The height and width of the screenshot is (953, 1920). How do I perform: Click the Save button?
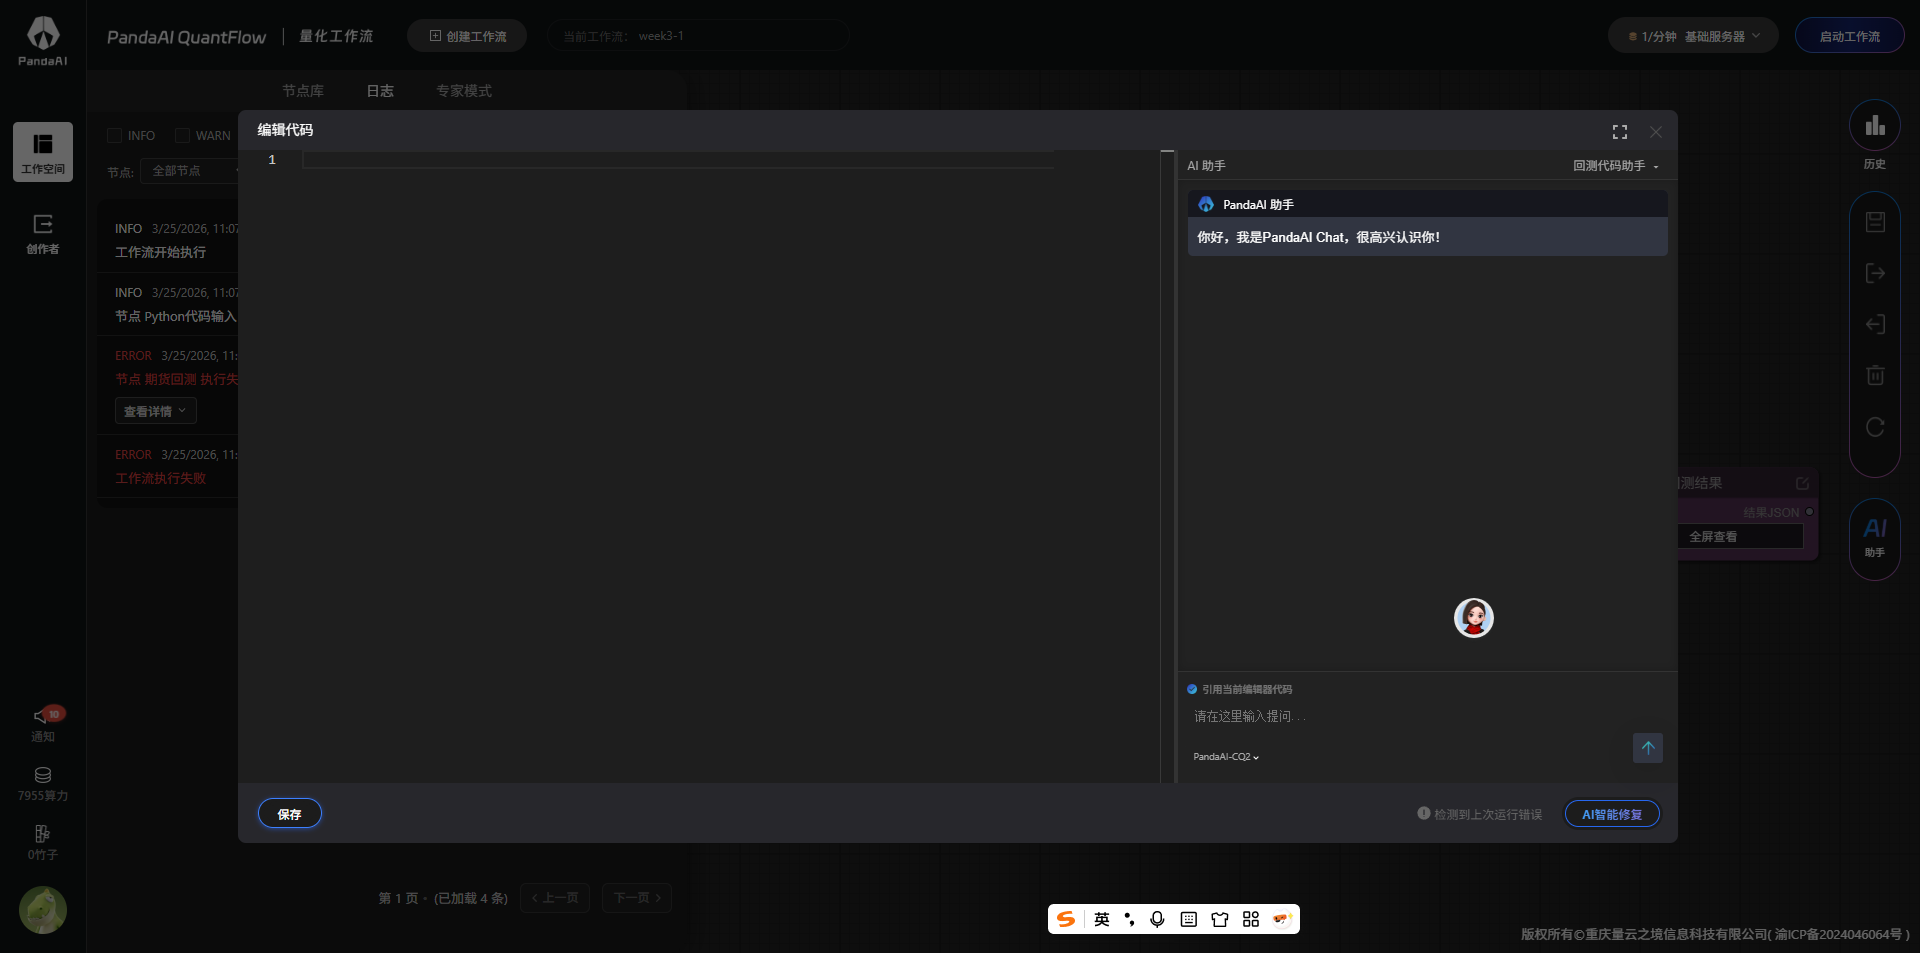coord(289,814)
